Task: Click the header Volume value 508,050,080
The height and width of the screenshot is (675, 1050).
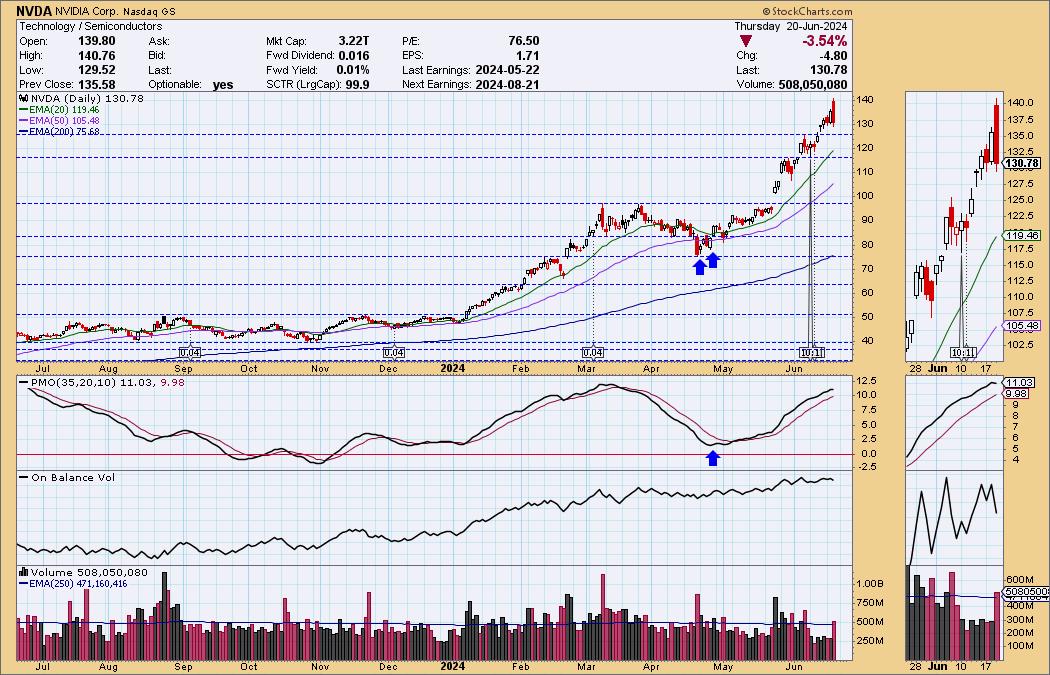Action: (x=812, y=85)
